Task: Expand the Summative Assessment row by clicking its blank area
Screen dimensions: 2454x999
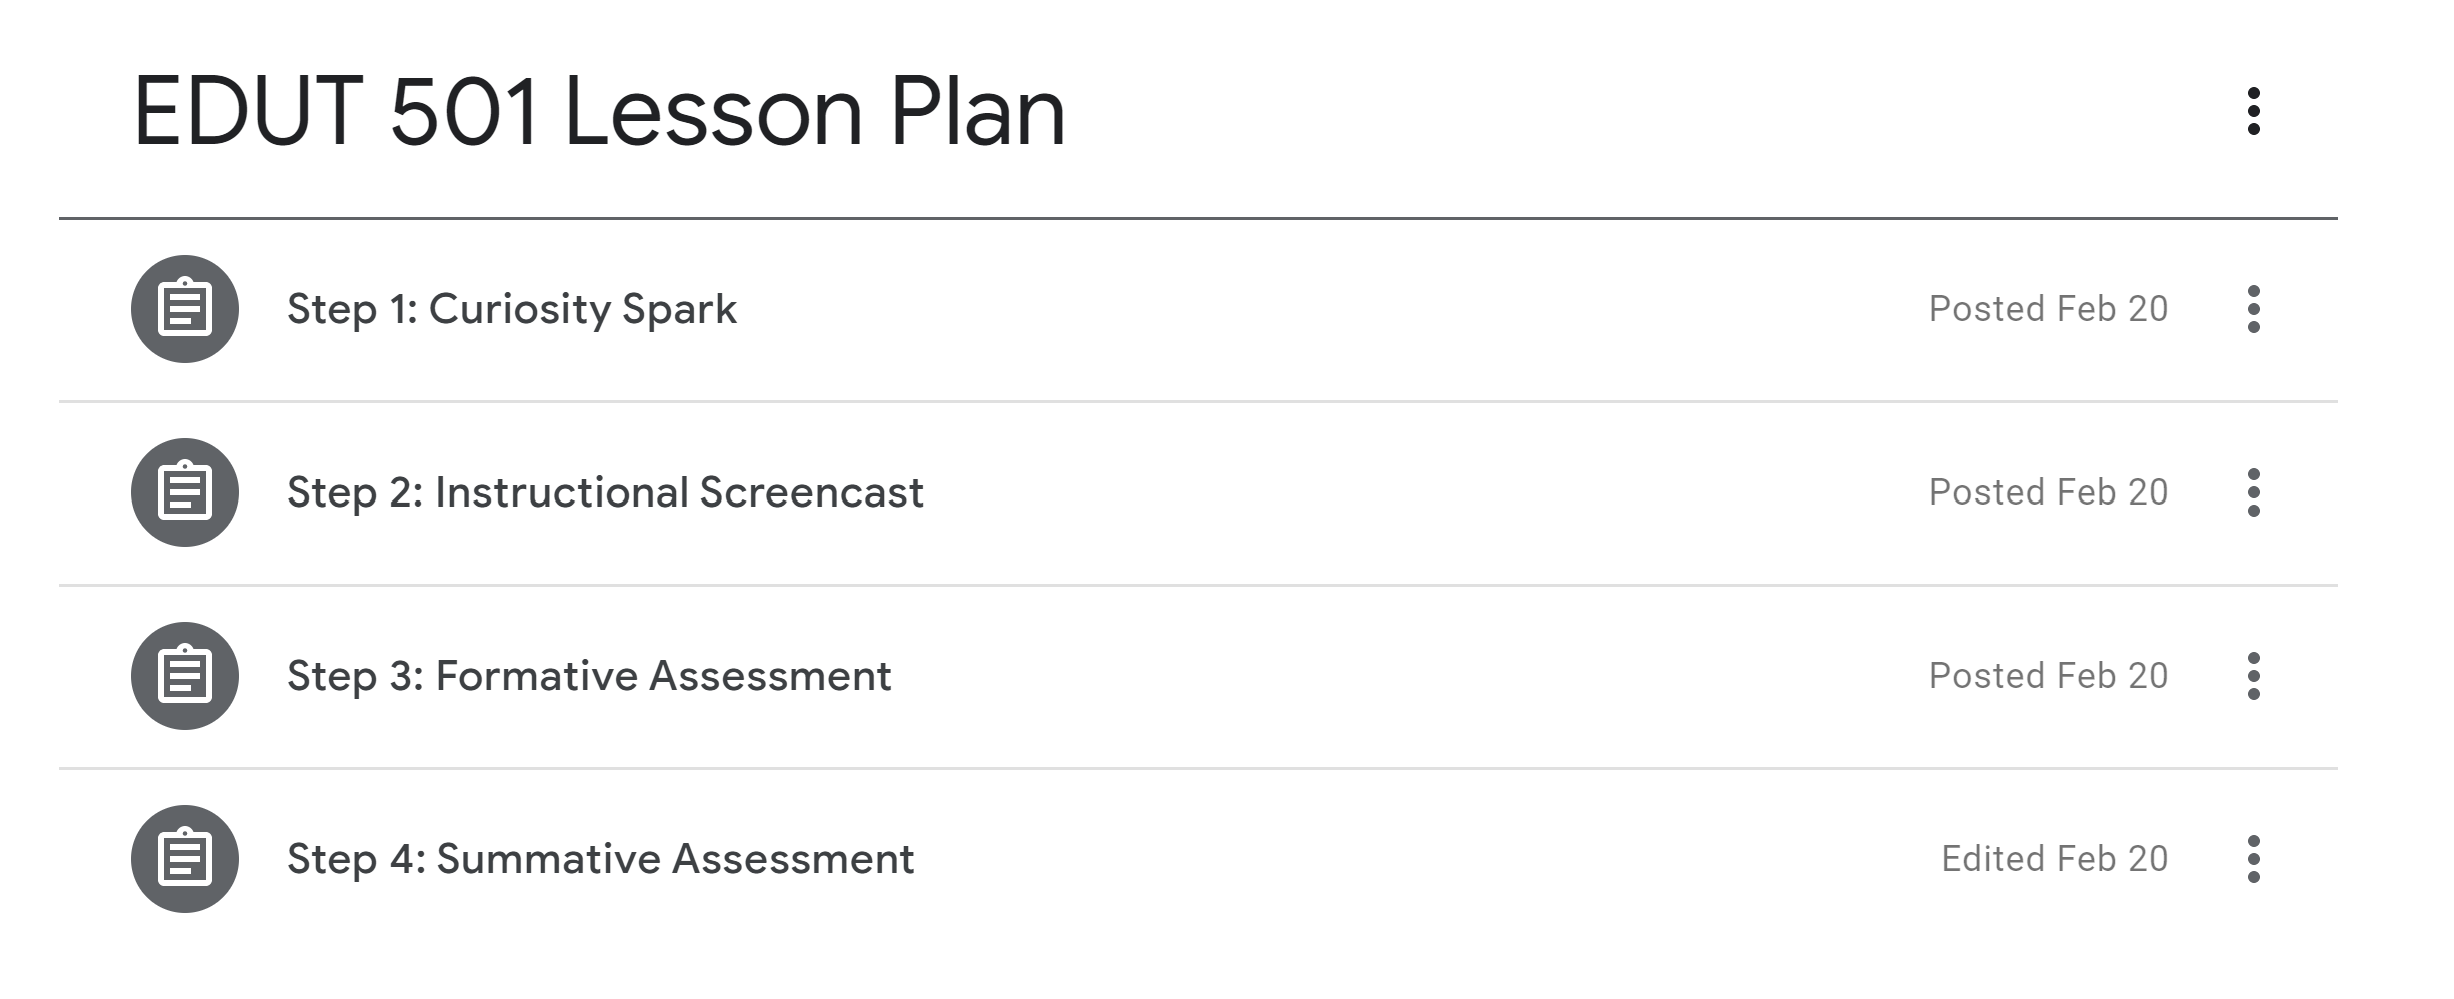Action: (1400, 859)
